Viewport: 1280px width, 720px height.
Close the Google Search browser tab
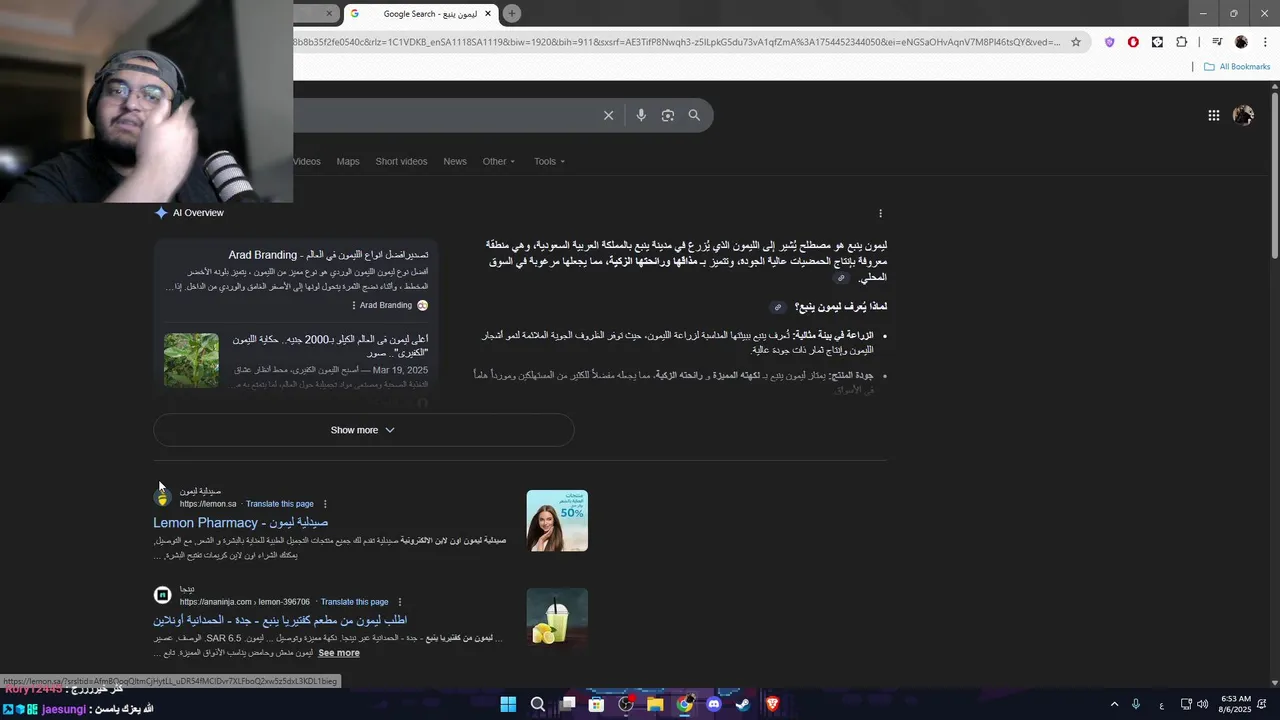point(489,14)
